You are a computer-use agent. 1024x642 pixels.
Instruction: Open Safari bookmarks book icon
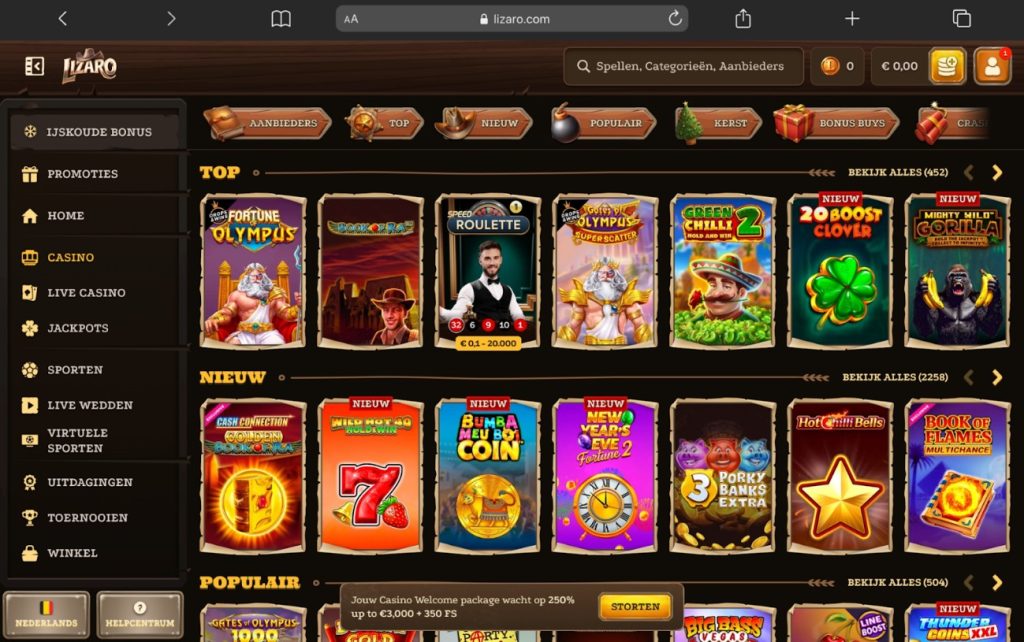pyautogui.click(x=281, y=19)
